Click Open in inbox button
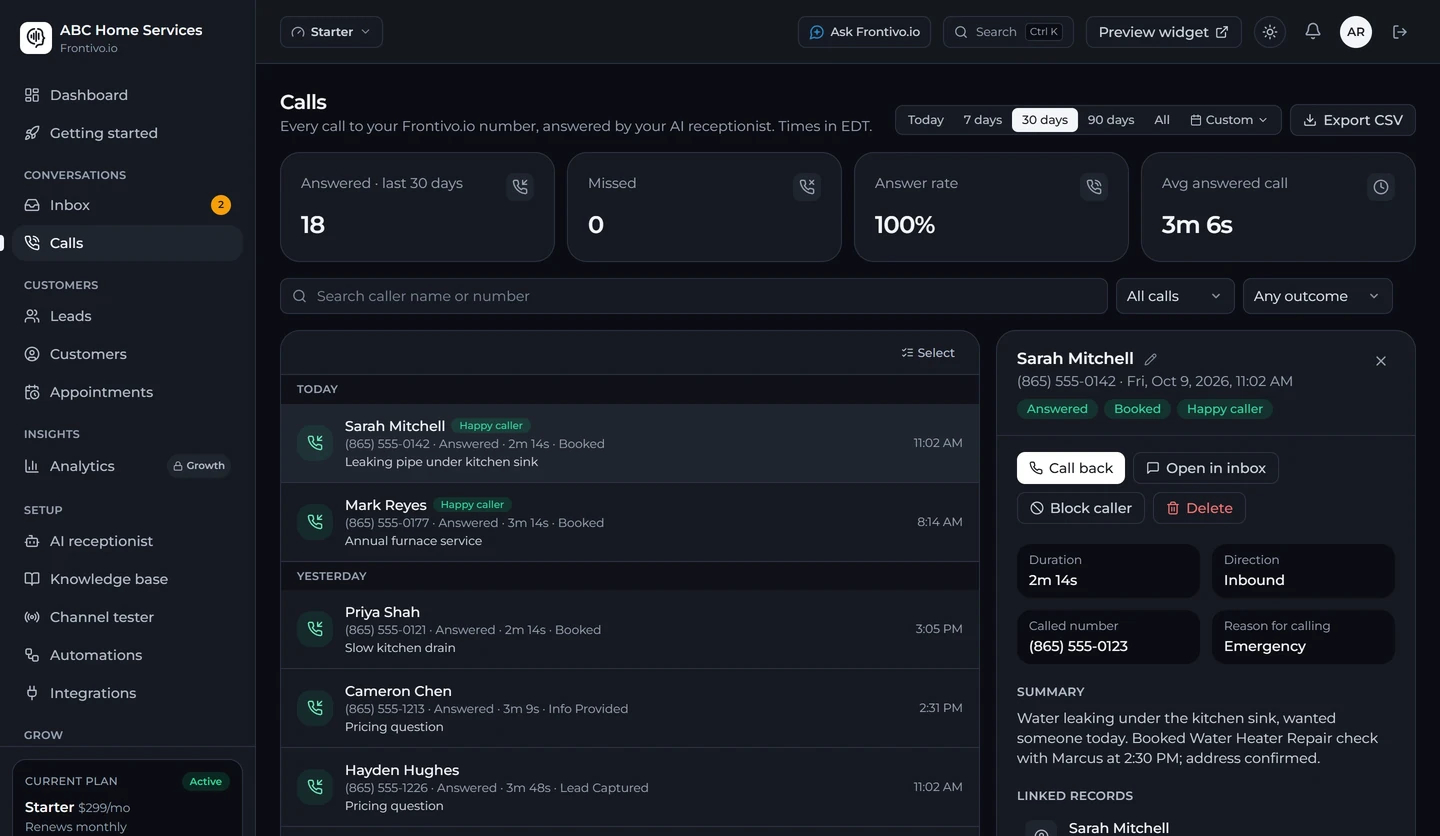 pos(1206,468)
